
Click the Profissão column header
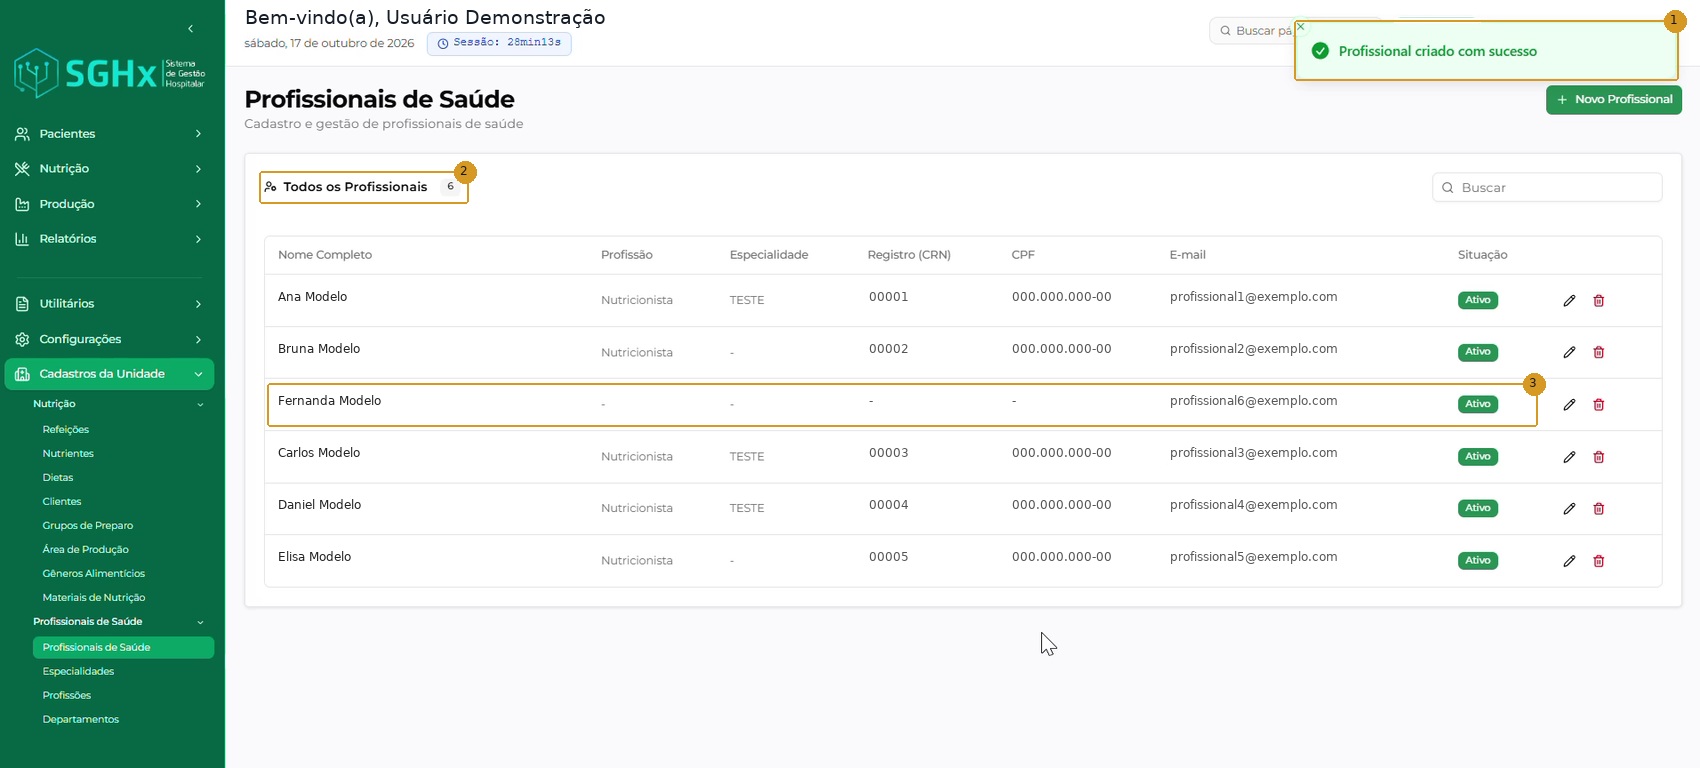coord(627,255)
